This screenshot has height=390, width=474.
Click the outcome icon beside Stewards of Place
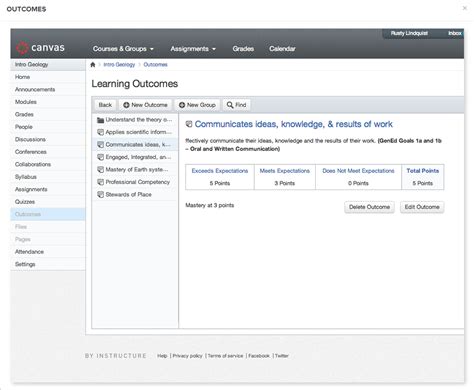[x=100, y=195]
